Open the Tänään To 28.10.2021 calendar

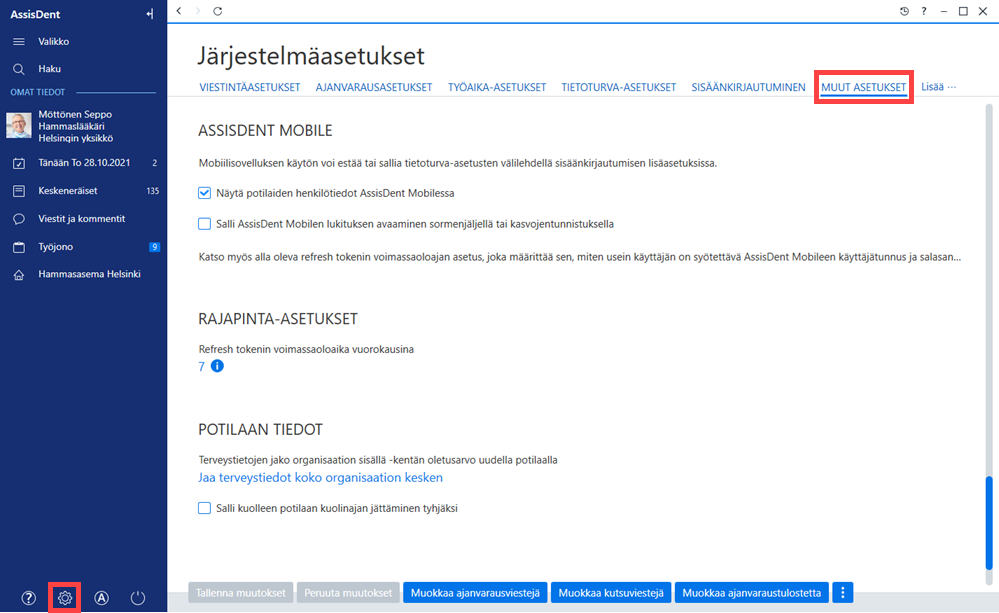pyautogui.click(x=83, y=162)
